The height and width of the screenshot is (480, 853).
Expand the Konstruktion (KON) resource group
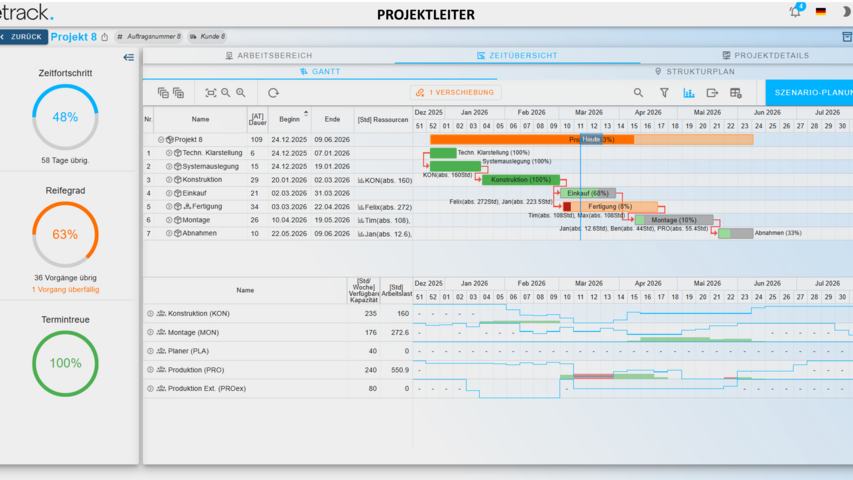point(150,313)
